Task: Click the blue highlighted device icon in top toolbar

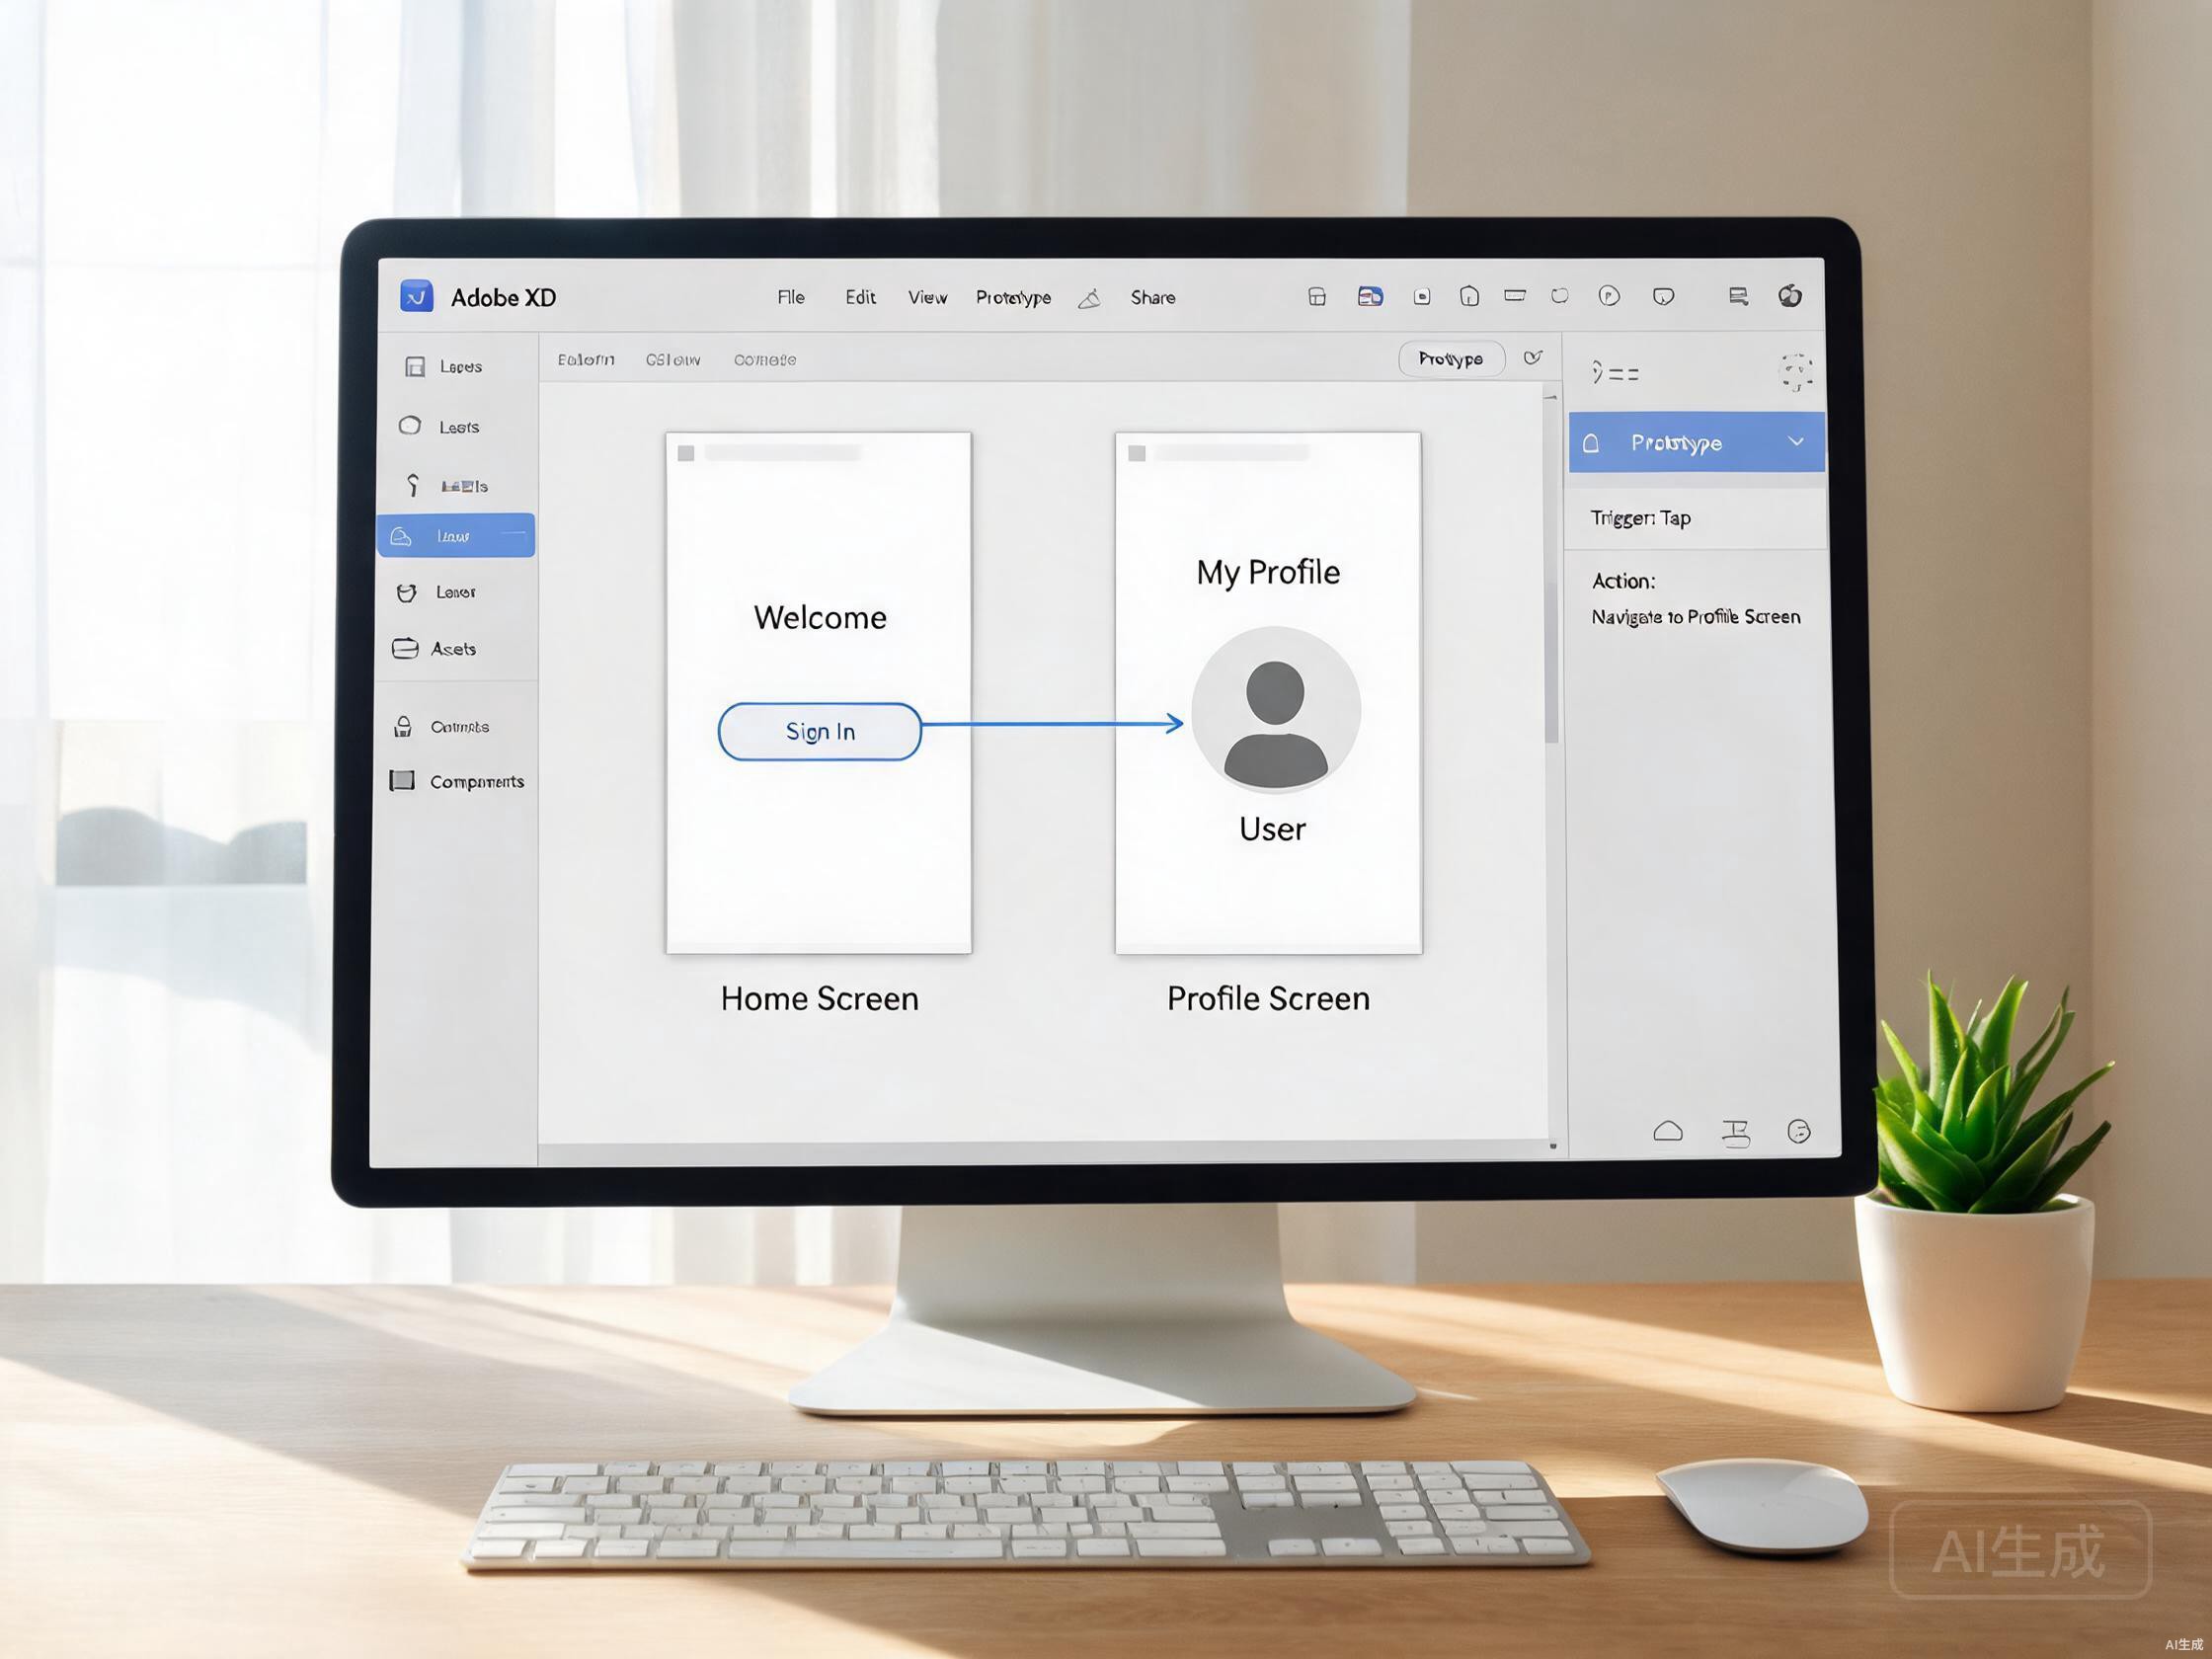Action: 1370,296
